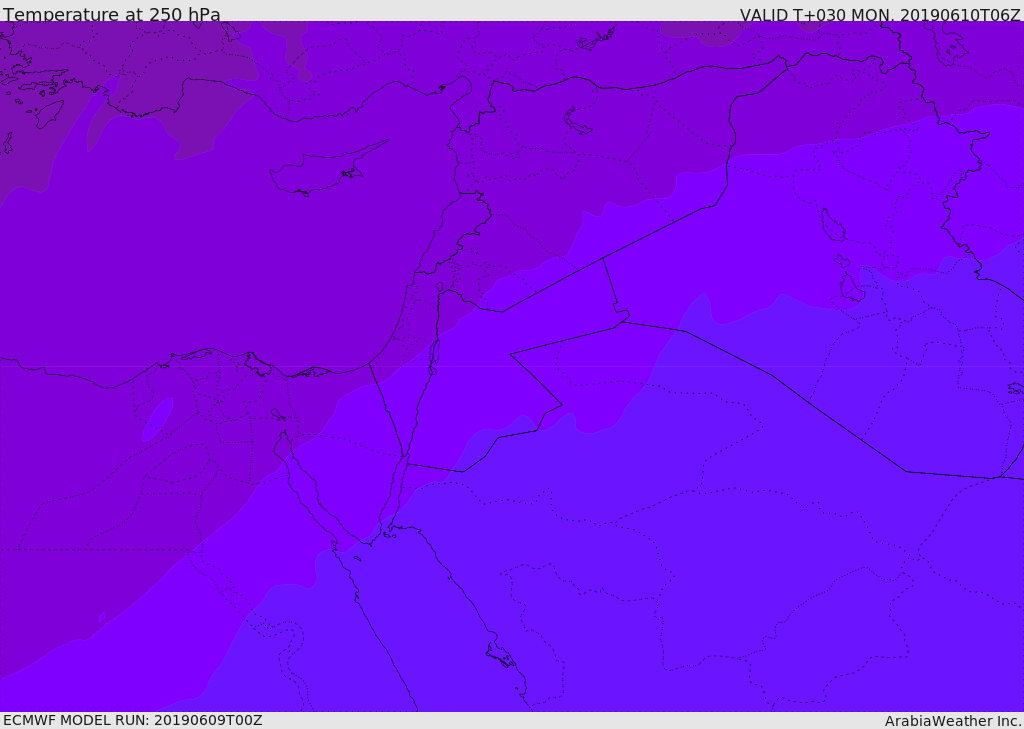Click the 'VALID T+030 MON. 20190610T06Z' timestamp

coord(880,14)
